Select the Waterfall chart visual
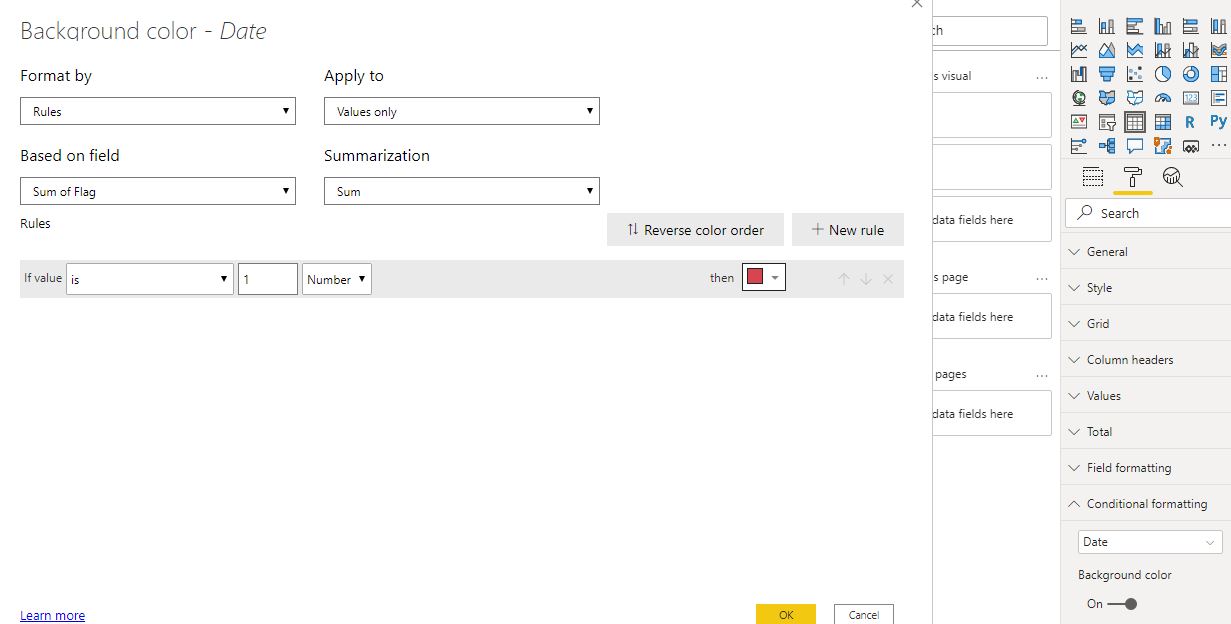 coord(1079,74)
